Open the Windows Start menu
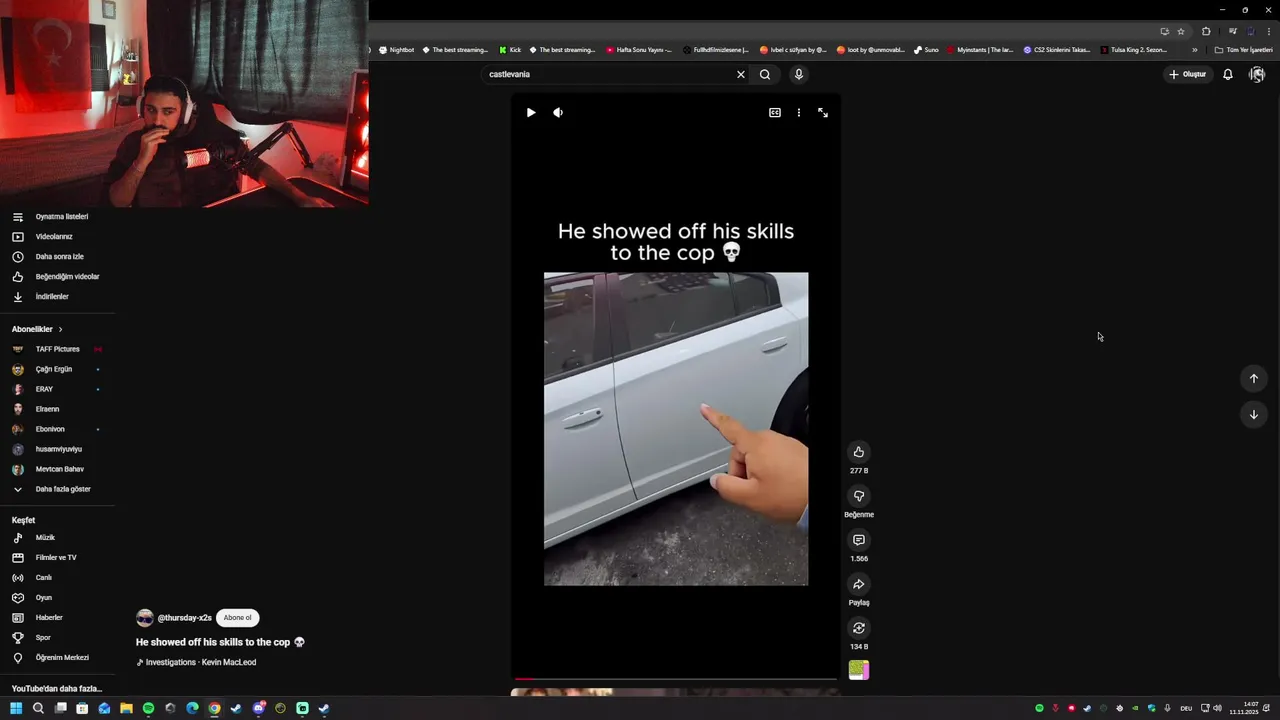This screenshot has height=720, width=1280. 16,708
